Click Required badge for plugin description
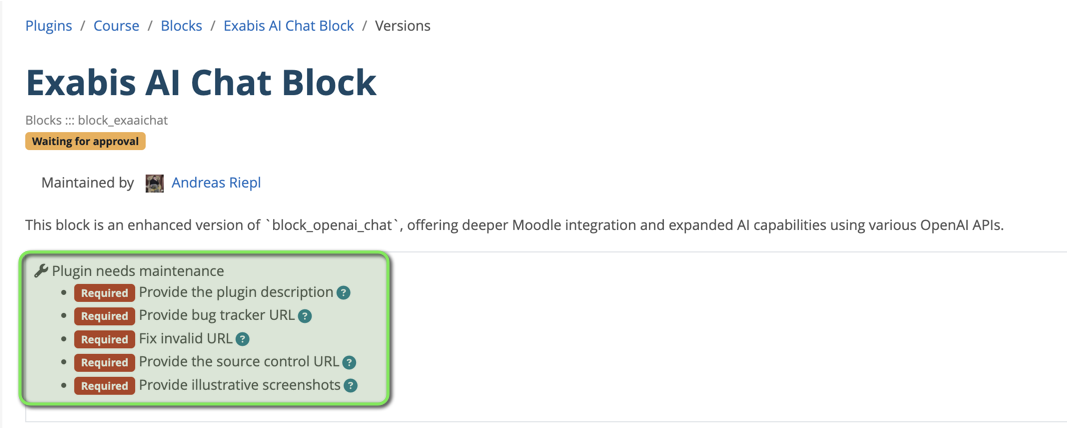Screen dimensions: 1067x428 pos(105,293)
